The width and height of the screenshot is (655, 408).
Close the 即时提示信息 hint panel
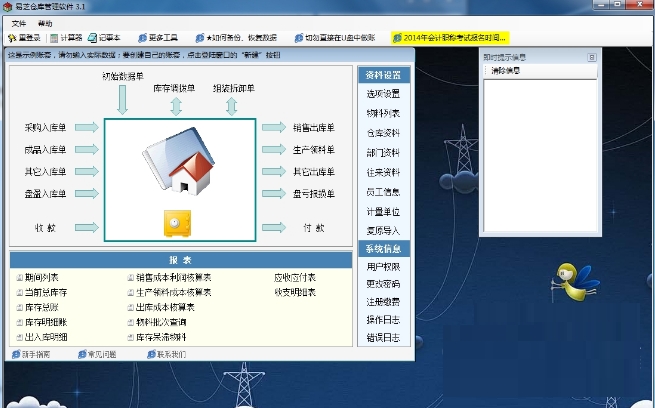click(592, 57)
